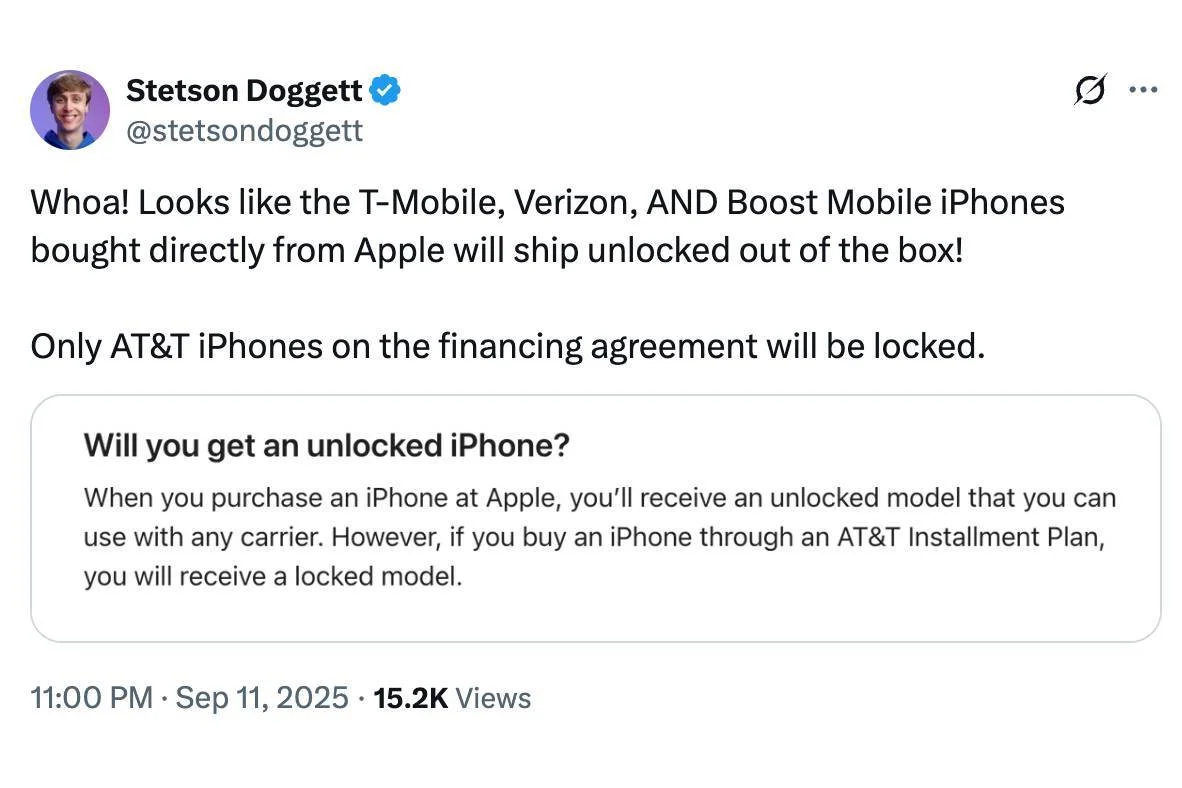Click the 11:00 PM timestamp

point(92,697)
